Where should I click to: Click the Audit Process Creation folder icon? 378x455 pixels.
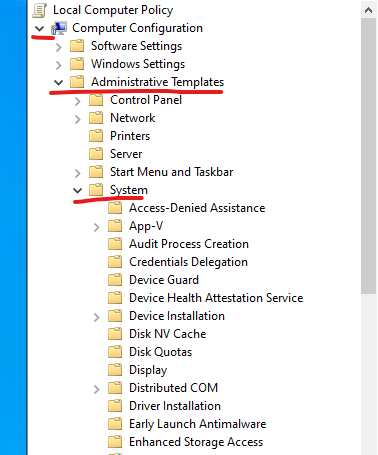115,244
